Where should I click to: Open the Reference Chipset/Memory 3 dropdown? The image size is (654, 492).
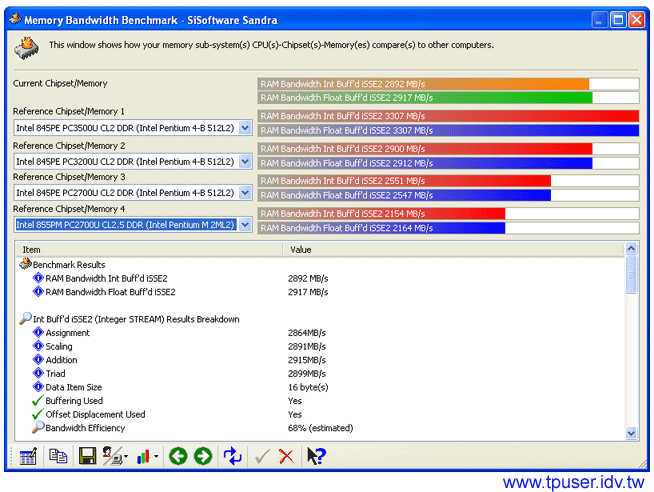(245, 193)
